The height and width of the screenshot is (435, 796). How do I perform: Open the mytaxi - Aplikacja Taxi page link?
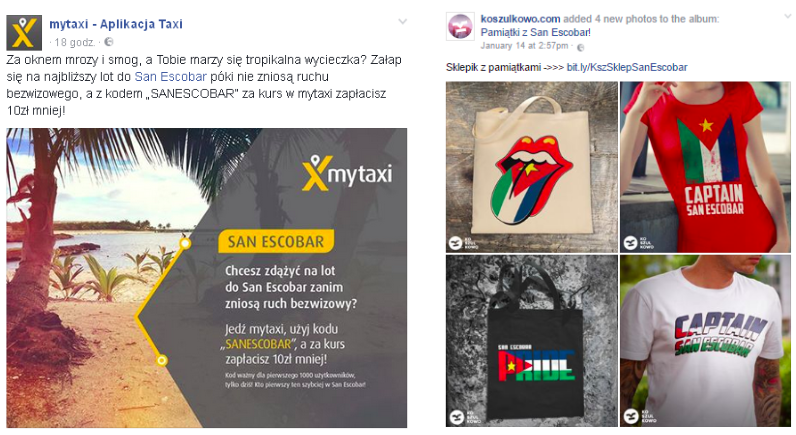point(116,24)
